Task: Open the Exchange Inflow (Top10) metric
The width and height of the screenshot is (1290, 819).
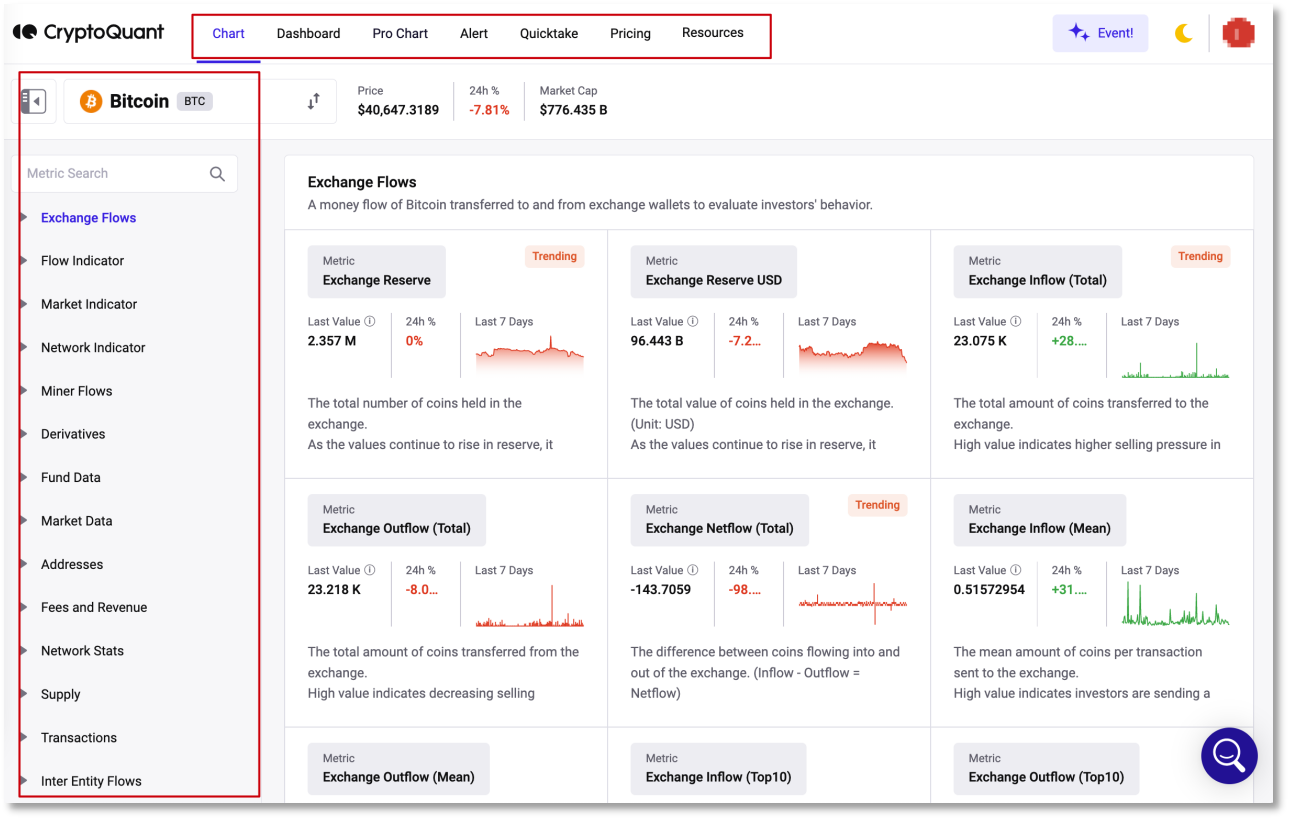Action: pyautogui.click(x=718, y=769)
